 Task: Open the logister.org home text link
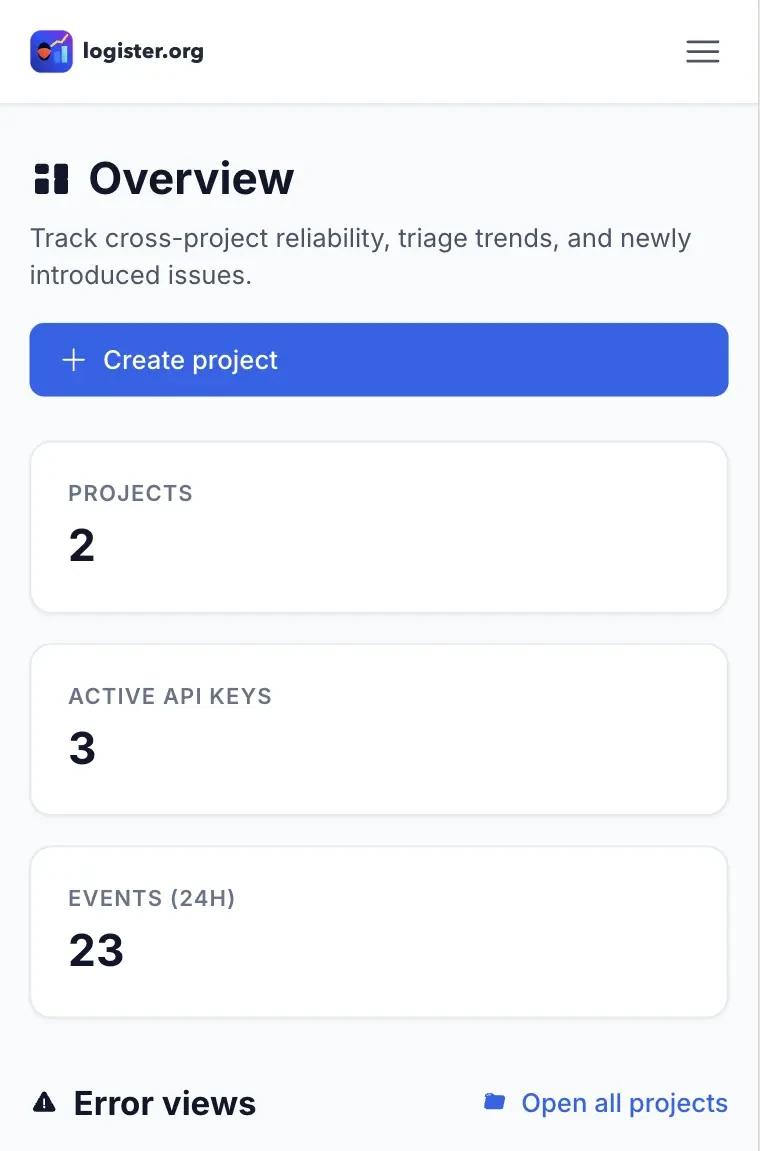tap(143, 51)
